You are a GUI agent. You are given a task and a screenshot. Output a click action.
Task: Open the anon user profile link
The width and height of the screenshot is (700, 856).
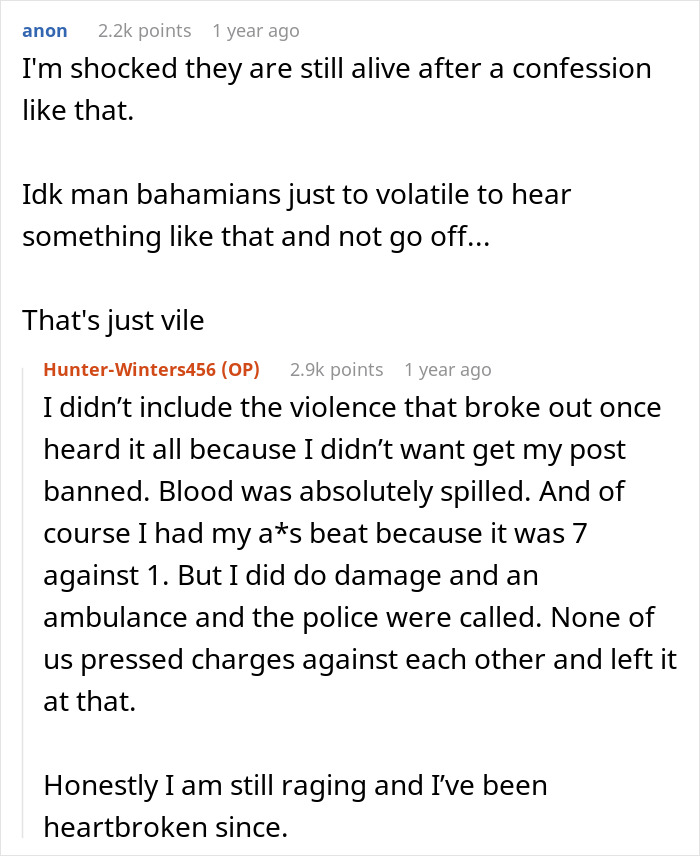click(45, 31)
